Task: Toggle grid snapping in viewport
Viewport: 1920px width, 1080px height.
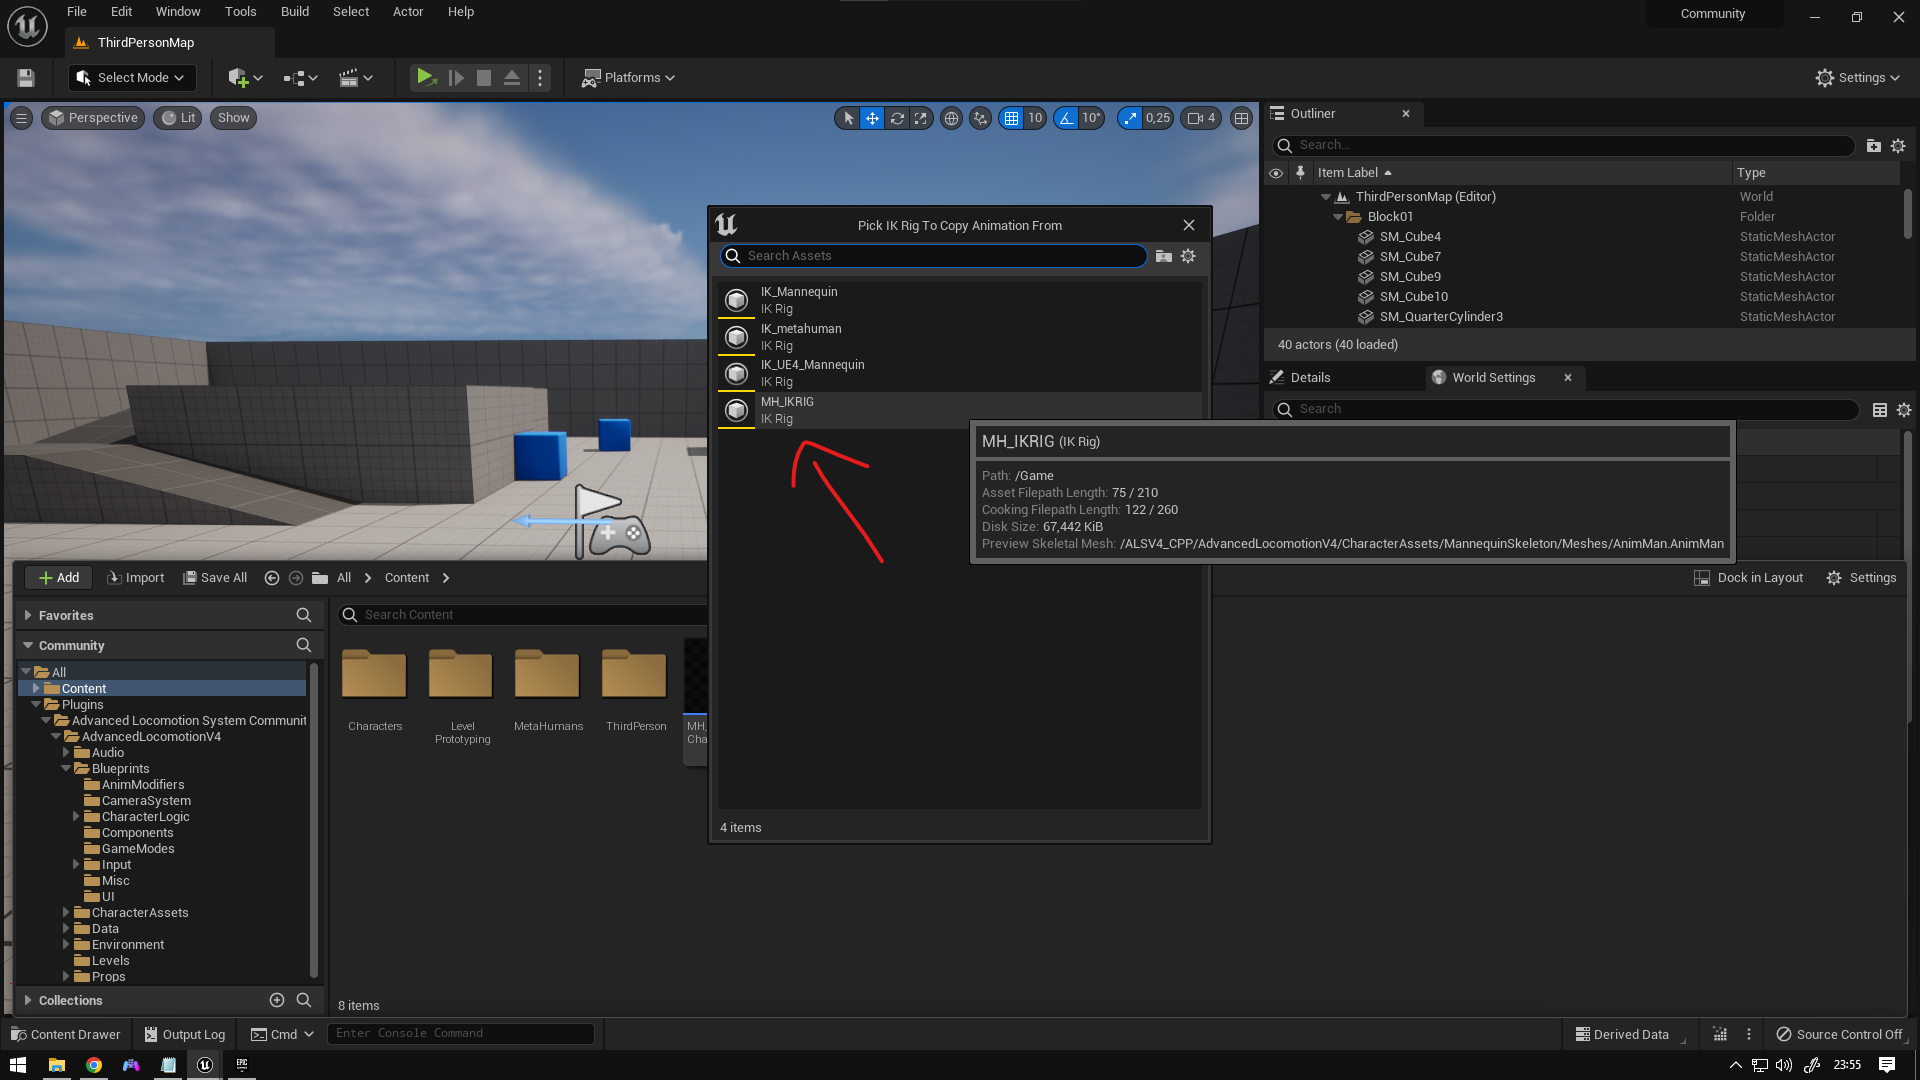Action: (x=1011, y=118)
